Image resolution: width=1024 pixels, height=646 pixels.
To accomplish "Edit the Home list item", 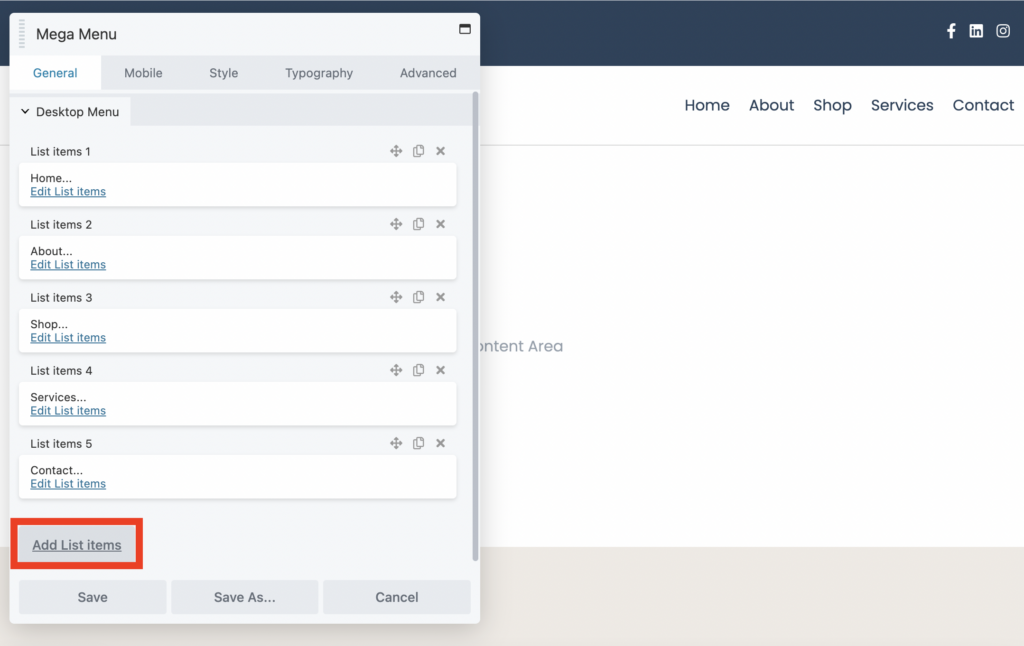I will click(68, 192).
